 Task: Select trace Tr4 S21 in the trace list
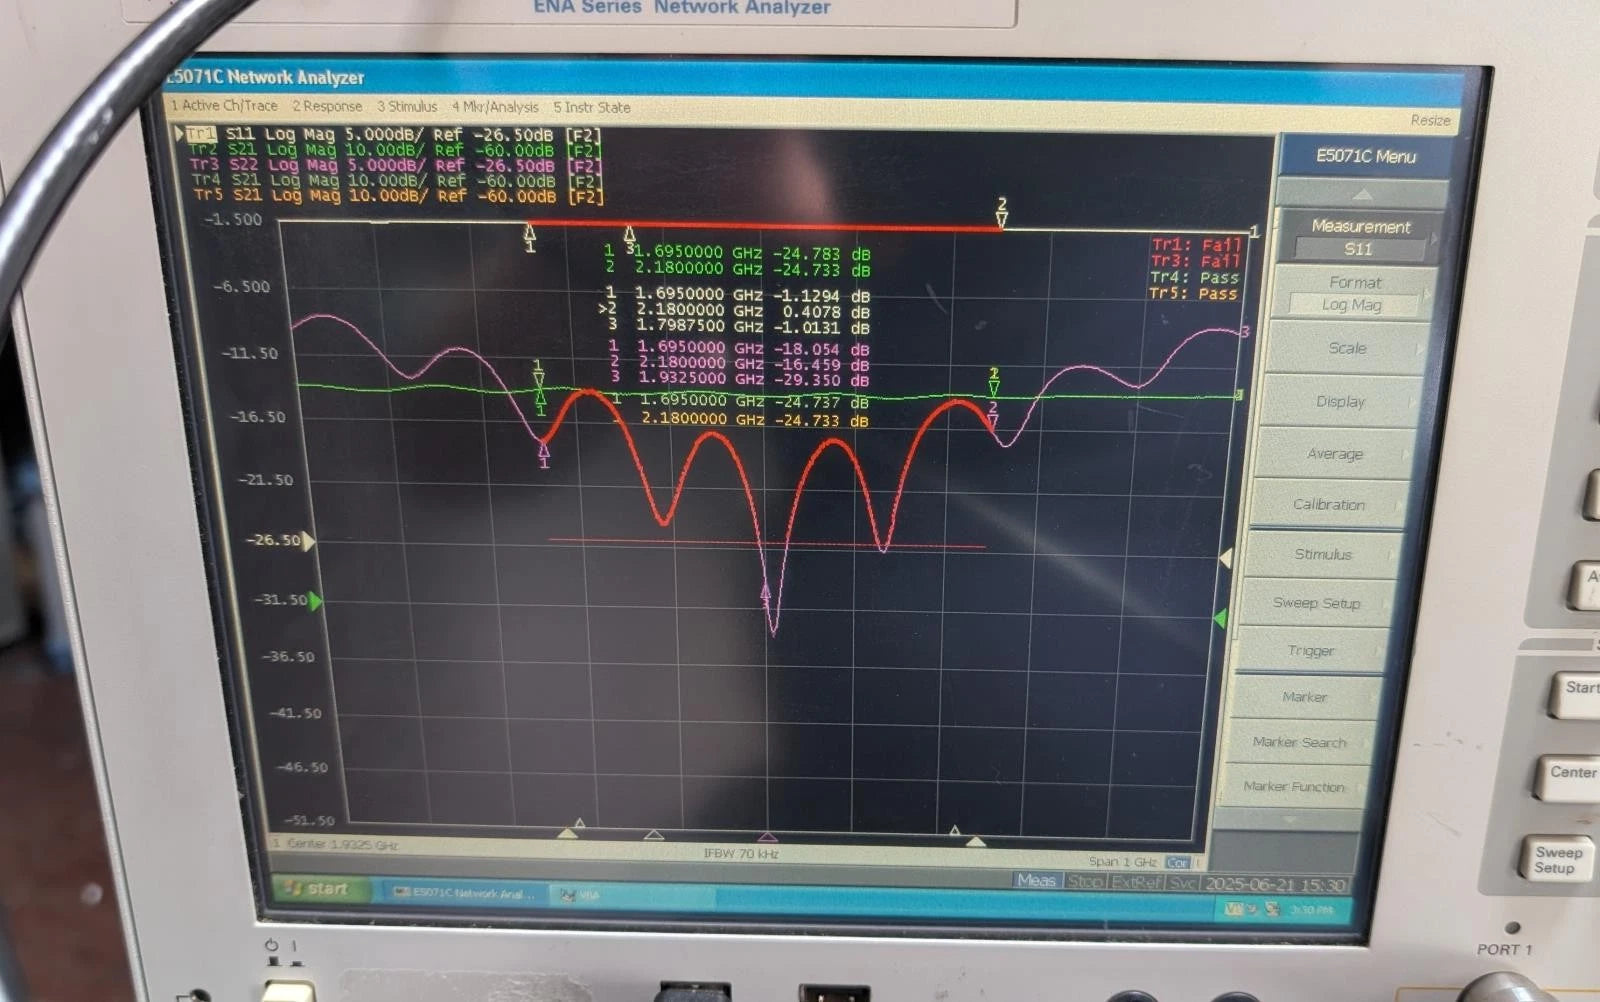(x=398, y=181)
